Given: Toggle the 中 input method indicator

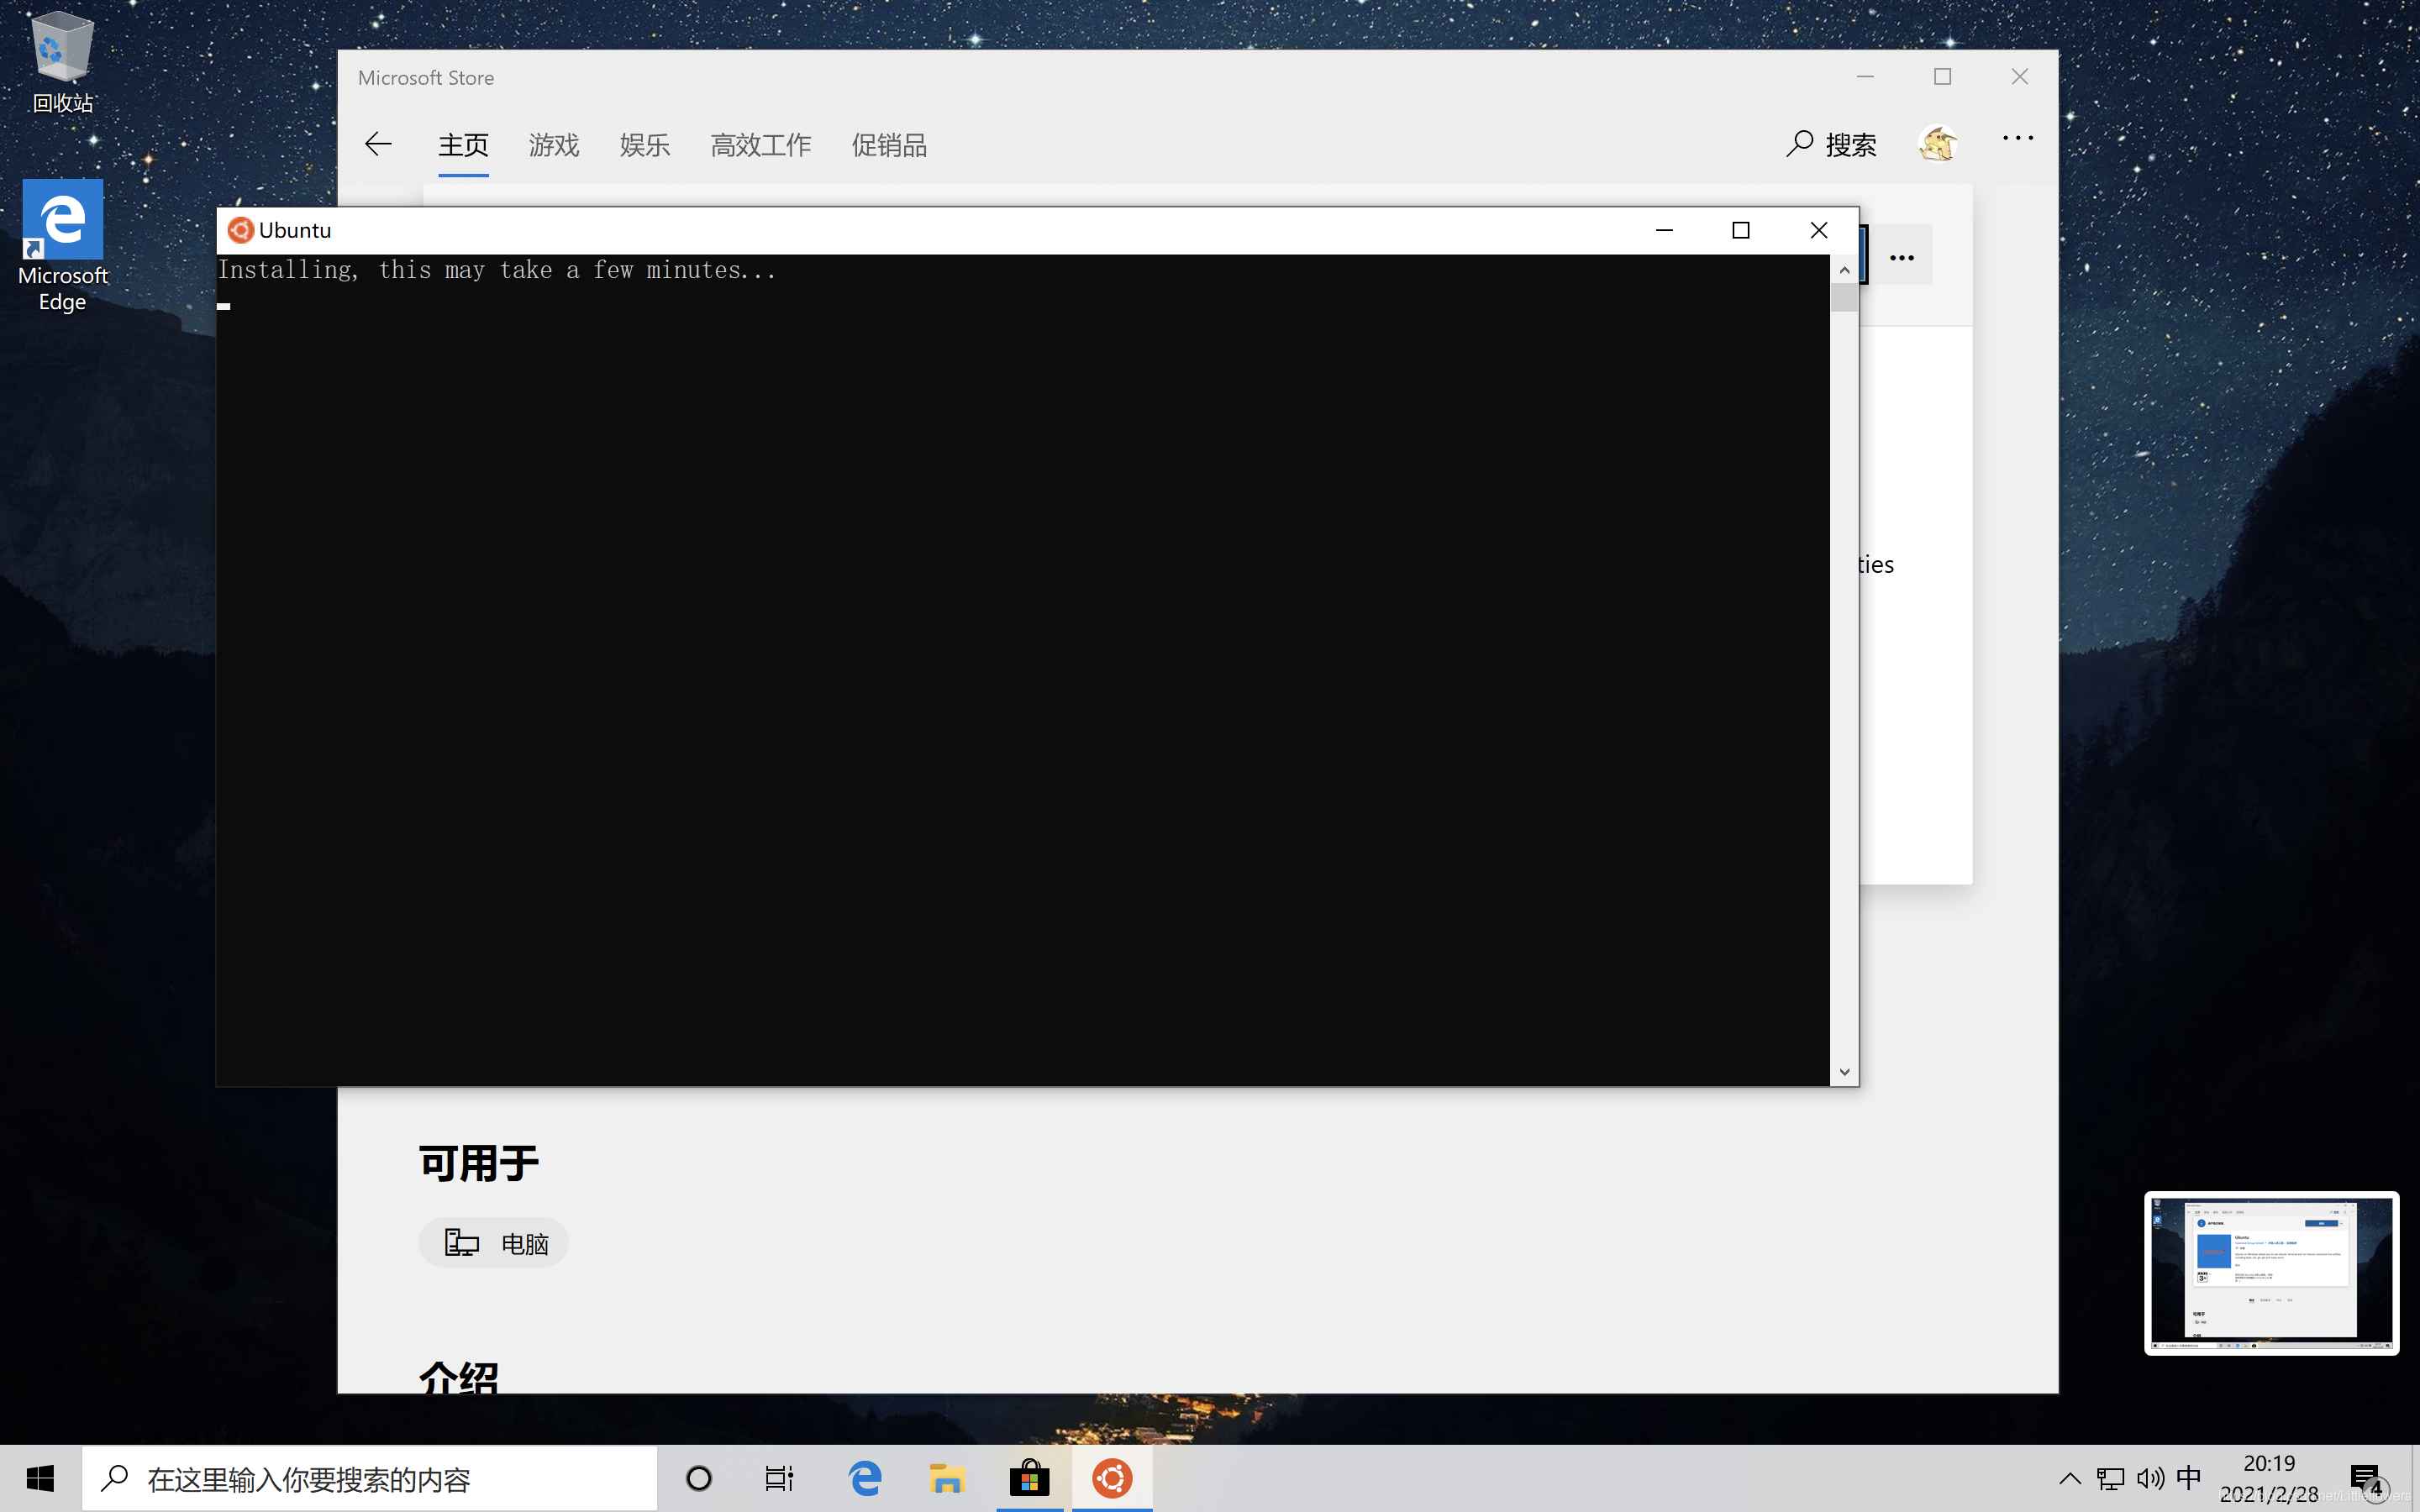Looking at the screenshot, I should click(2189, 1478).
